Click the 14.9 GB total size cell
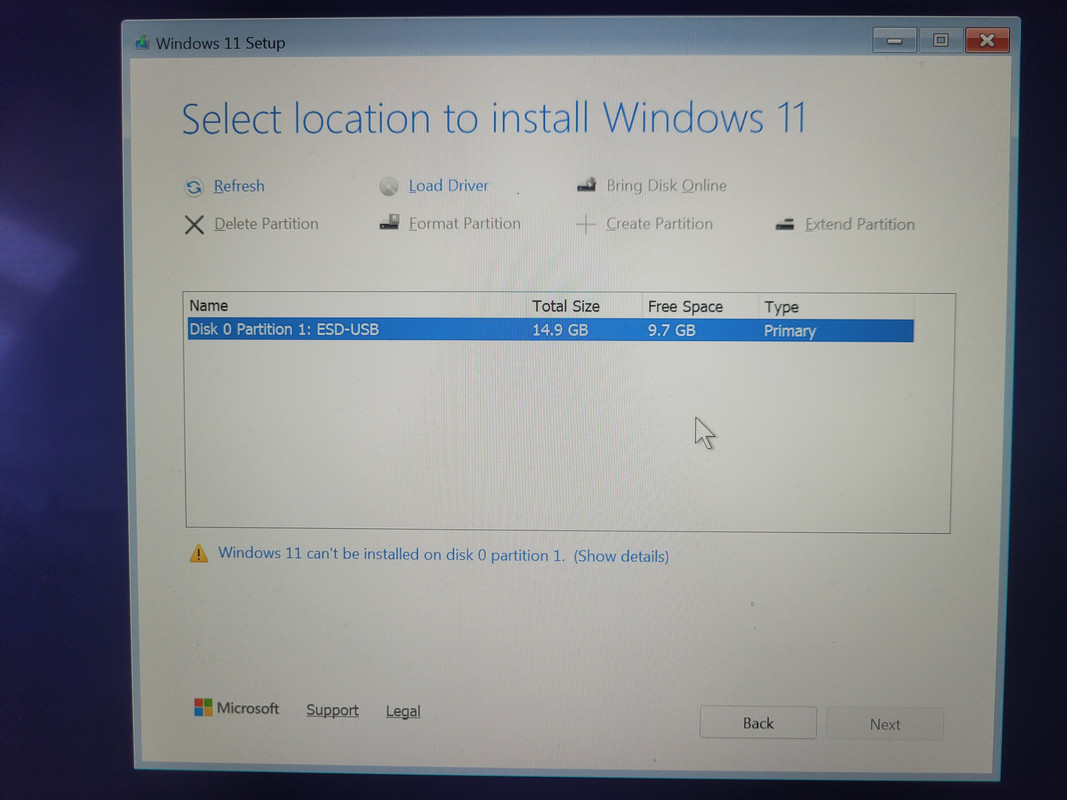 [560, 330]
